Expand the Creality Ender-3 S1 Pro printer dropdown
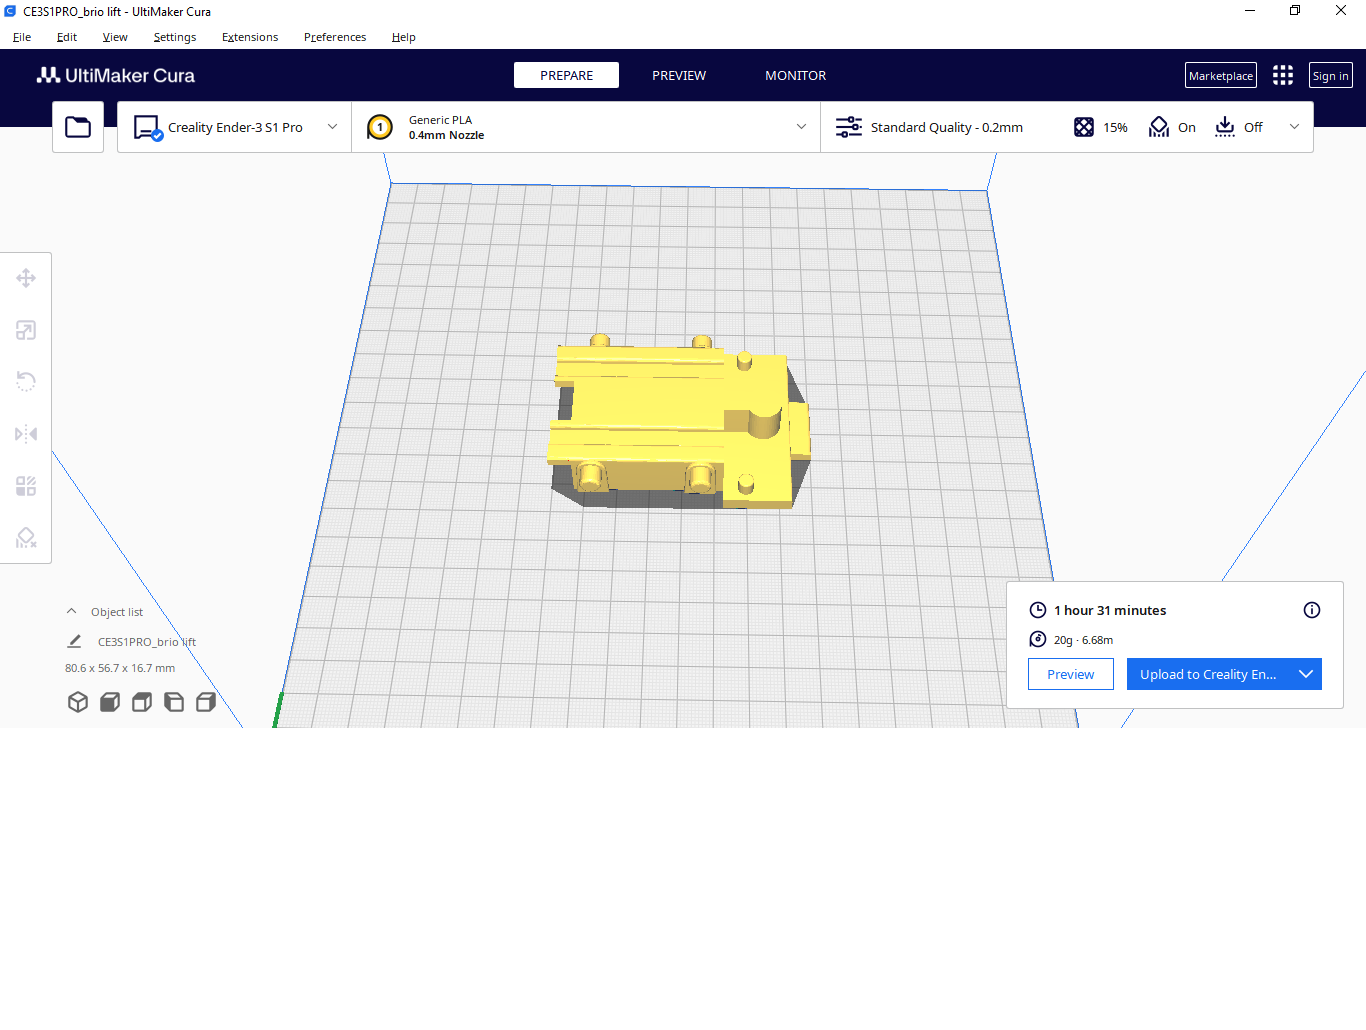1366x1030 pixels. [234, 127]
